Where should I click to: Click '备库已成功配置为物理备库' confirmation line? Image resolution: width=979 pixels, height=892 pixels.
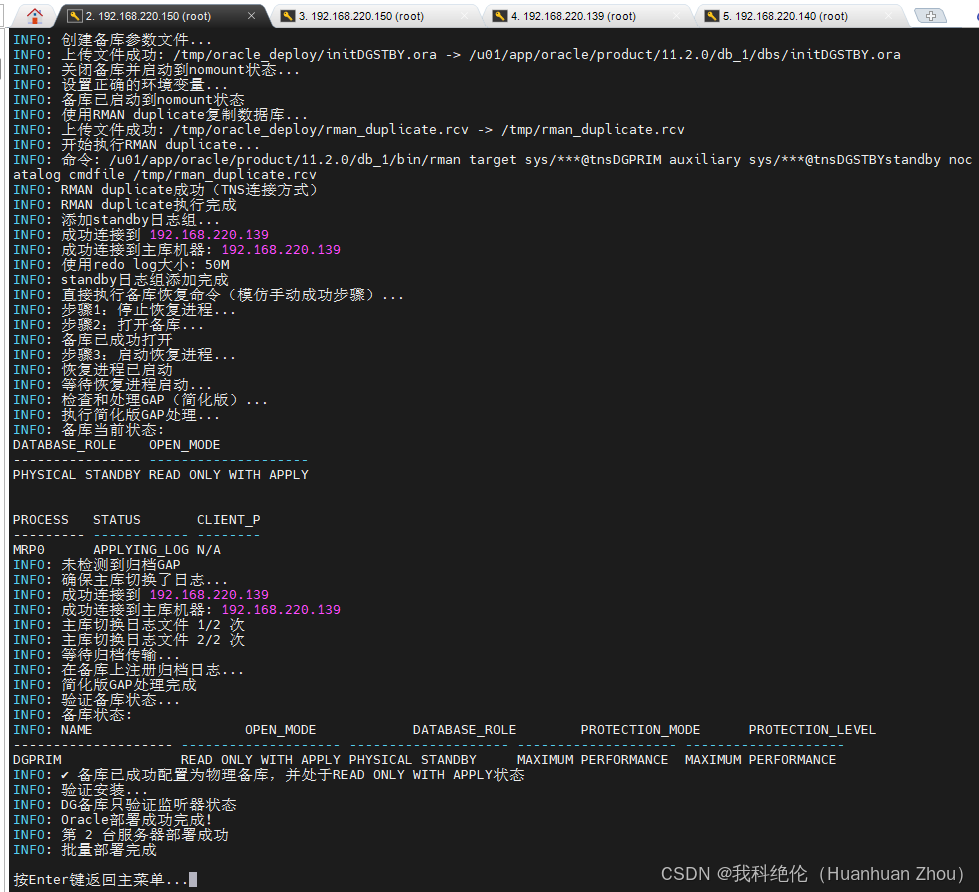click(x=268, y=774)
